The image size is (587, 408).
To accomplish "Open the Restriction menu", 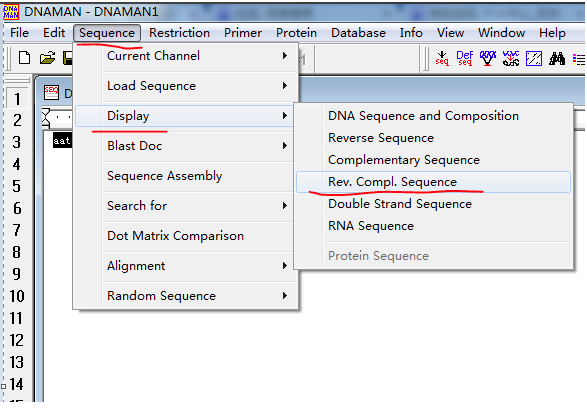I will [x=179, y=33].
